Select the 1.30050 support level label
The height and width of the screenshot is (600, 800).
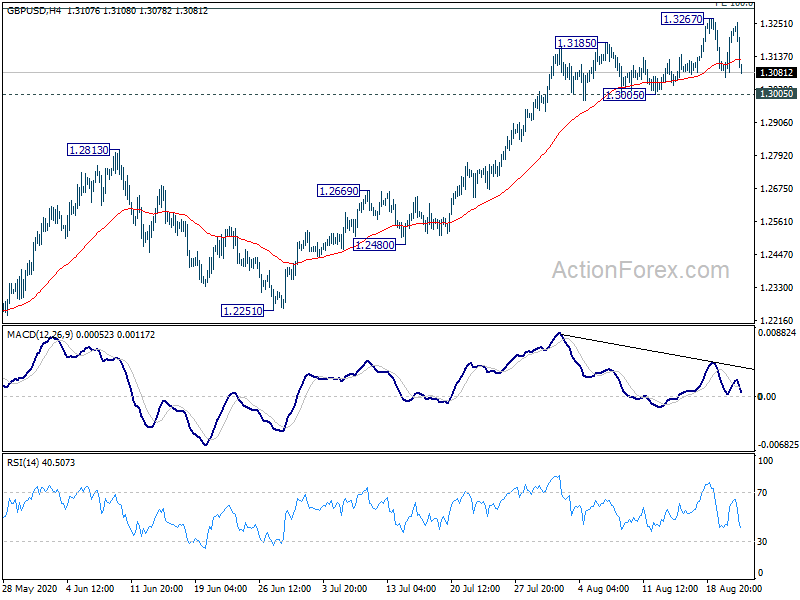pos(624,94)
